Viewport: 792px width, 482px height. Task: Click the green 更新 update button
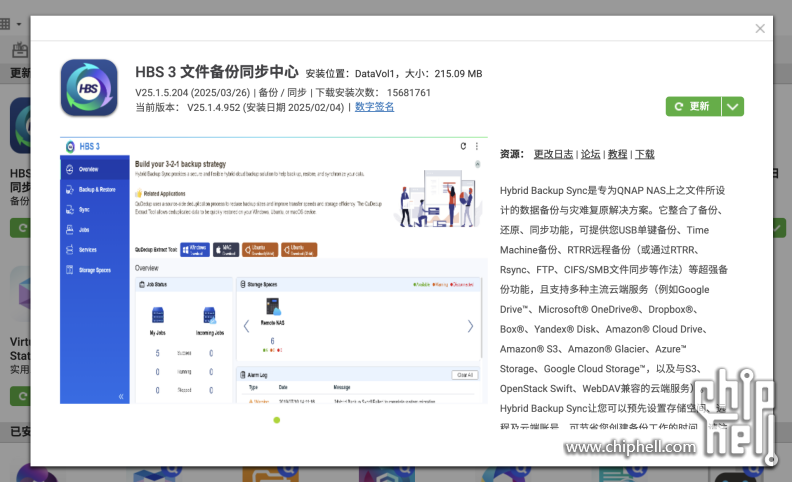click(693, 107)
